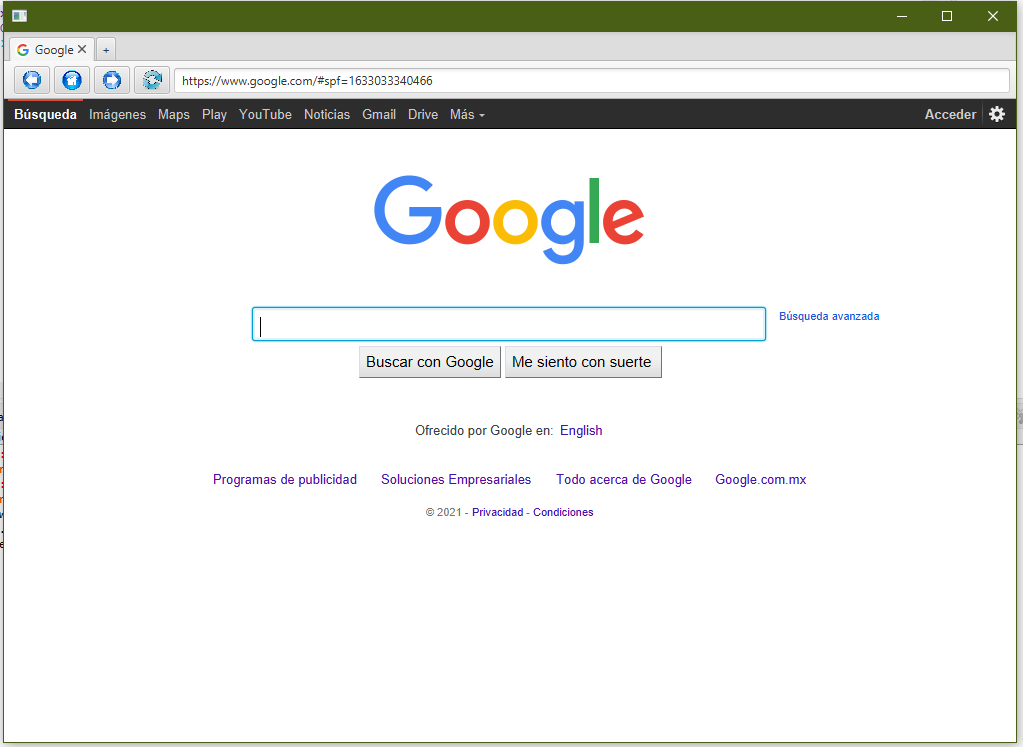Select the Google browser tab
This screenshot has width=1023, height=747.
click(52, 50)
